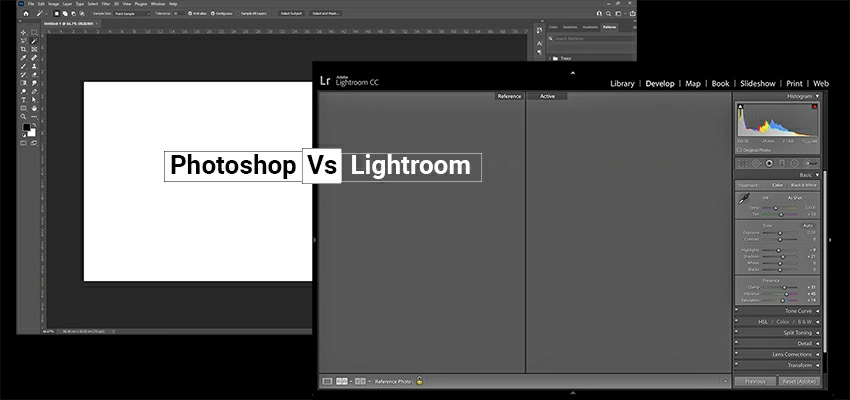Expand the Tone Curve panel

tap(797, 311)
